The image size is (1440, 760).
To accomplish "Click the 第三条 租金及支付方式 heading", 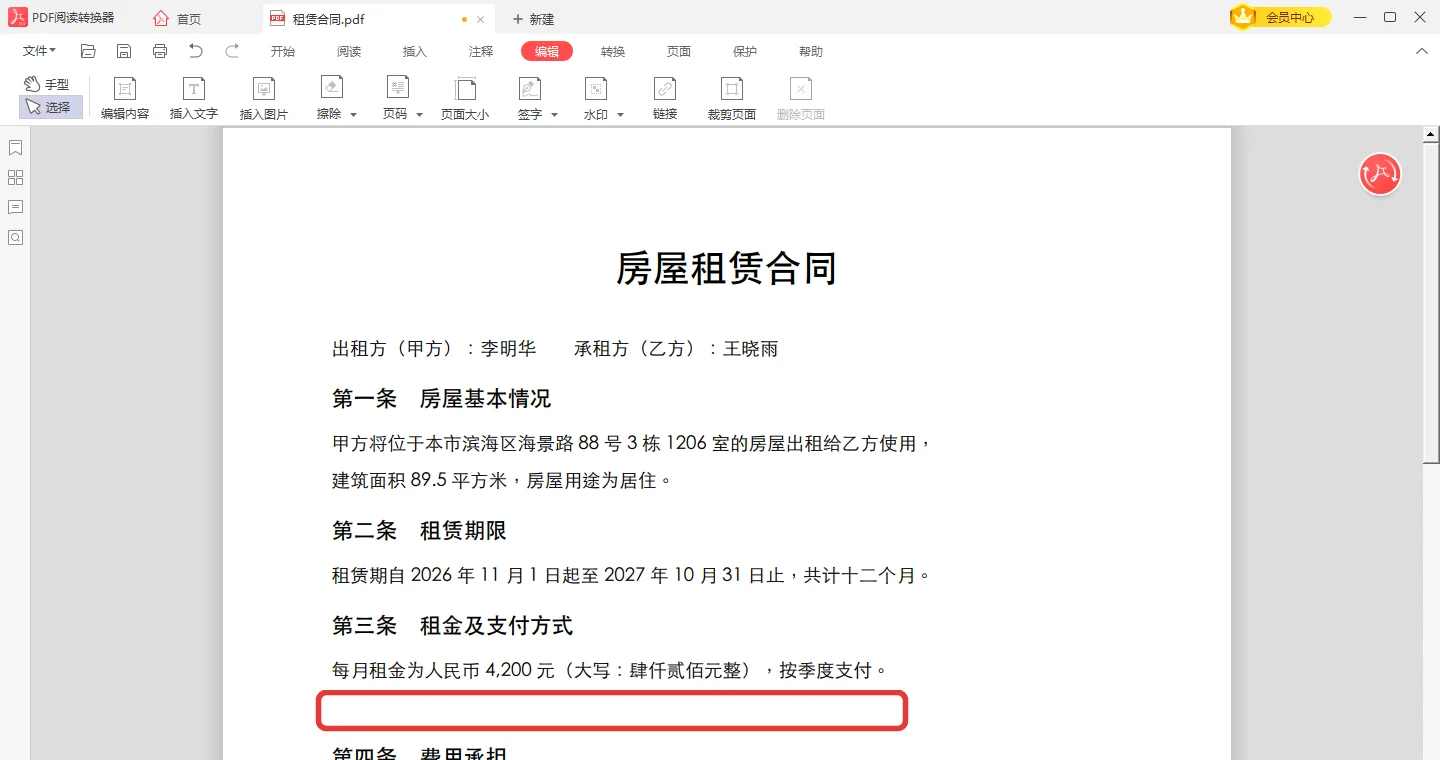I will click(x=453, y=626).
